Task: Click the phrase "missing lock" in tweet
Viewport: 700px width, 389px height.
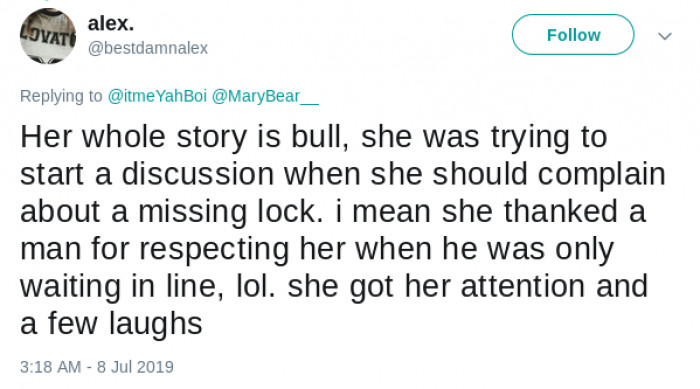Action: (x=231, y=211)
